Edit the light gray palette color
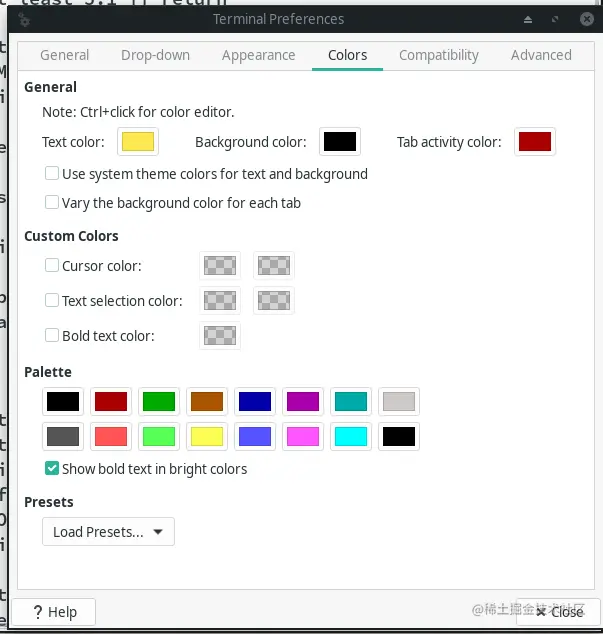Viewport: 603px width, 634px height. 399,402
